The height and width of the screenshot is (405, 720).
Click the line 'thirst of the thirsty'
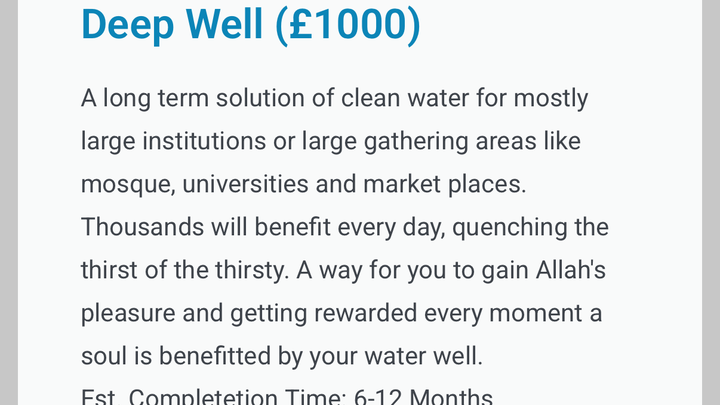[185, 270]
